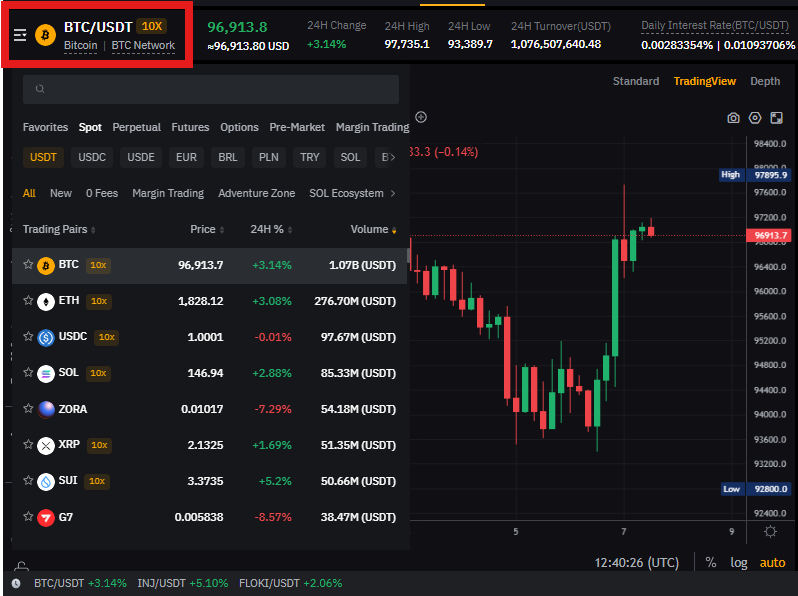Screen dimensions: 798x596
Task: Click the USDC coin icon in list
Action: 46,337
